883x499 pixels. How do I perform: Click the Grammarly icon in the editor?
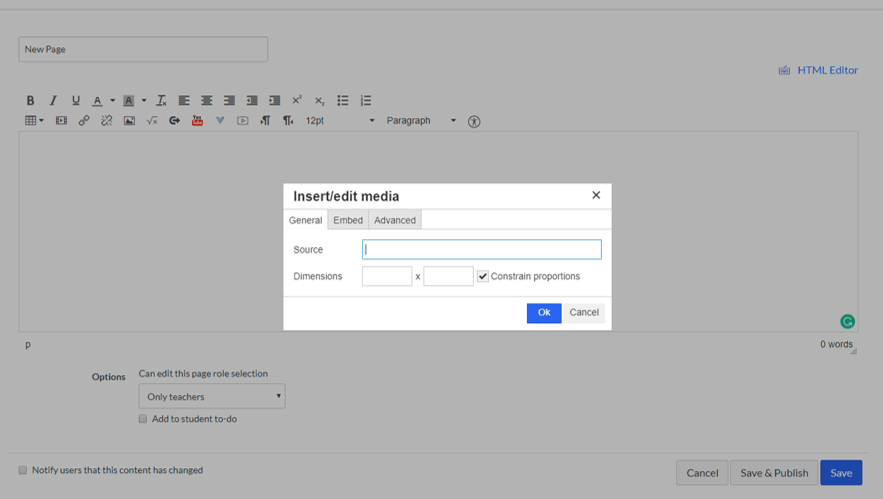tap(847, 321)
